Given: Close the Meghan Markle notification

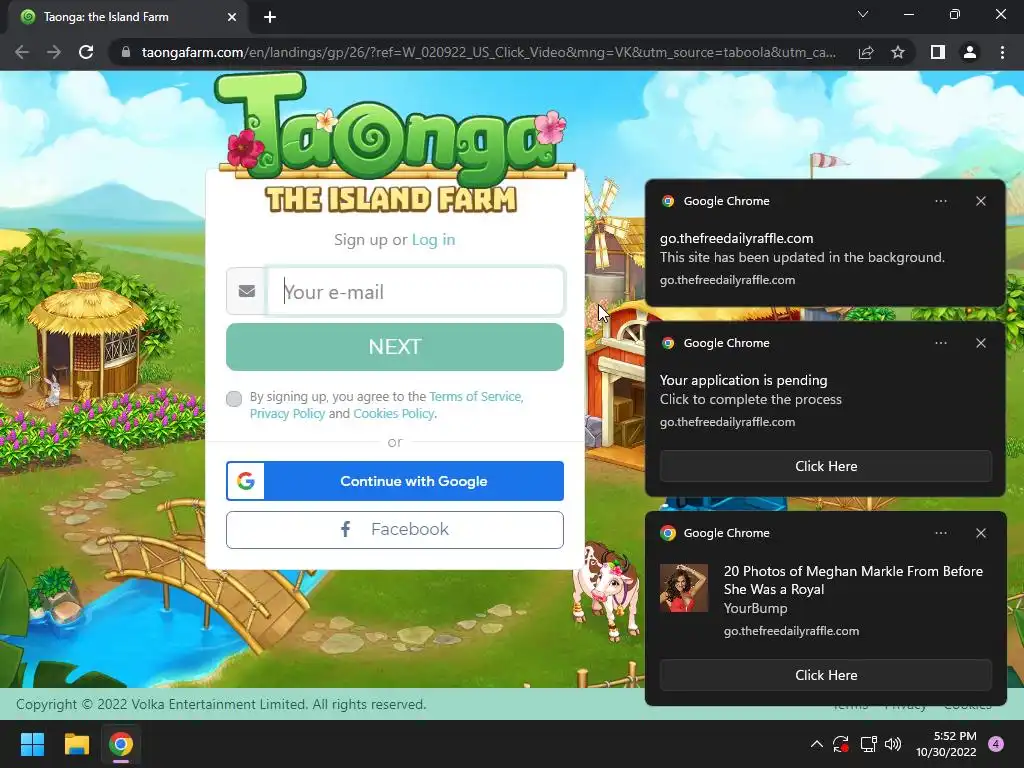Looking at the screenshot, I should tap(981, 533).
